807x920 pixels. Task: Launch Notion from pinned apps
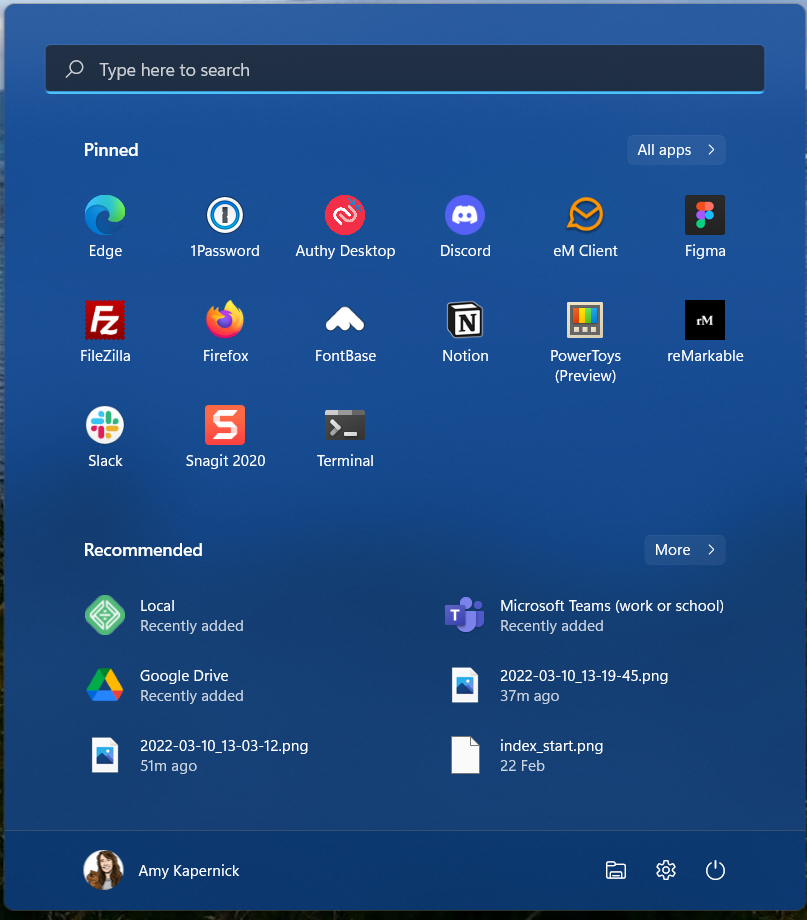tap(465, 332)
